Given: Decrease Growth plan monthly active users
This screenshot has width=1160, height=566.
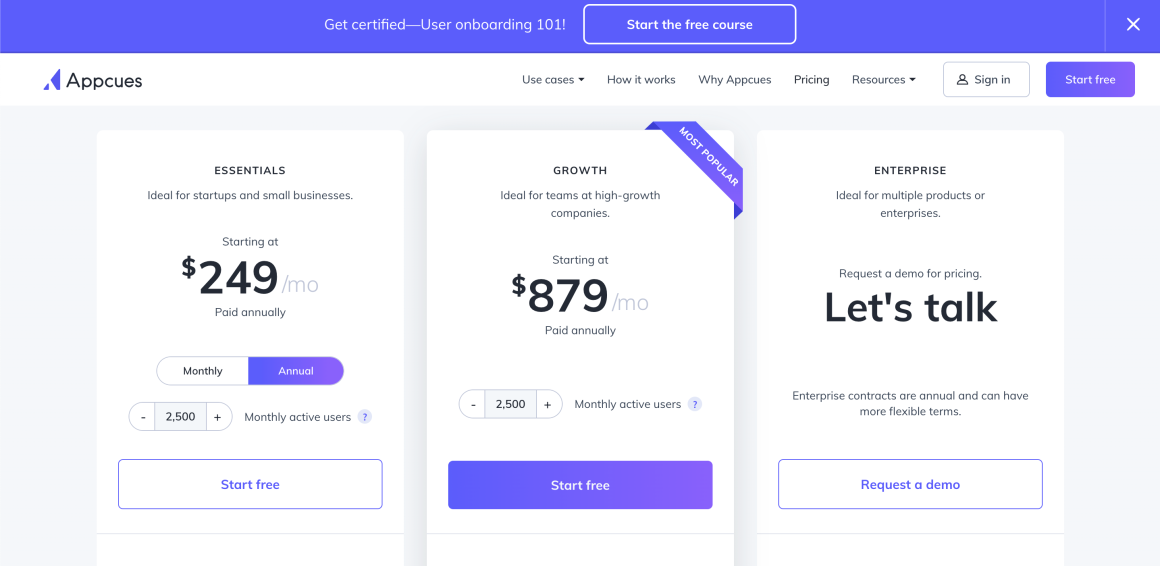Looking at the screenshot, I should [x=473, y=404].
